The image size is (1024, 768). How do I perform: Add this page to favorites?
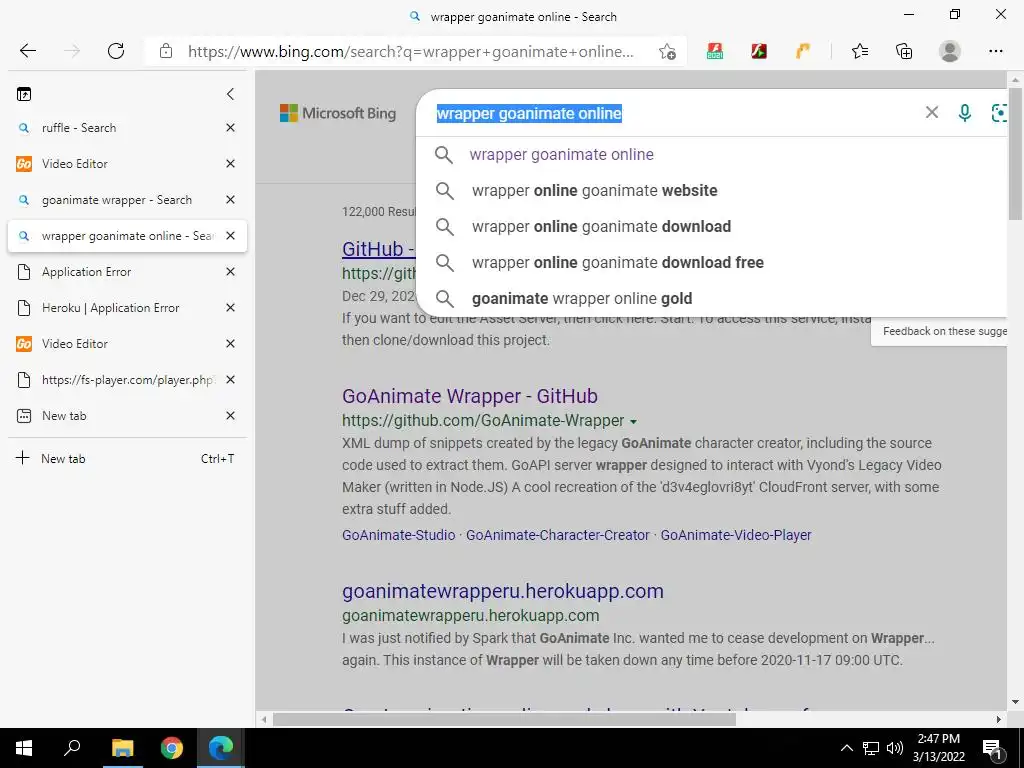(x=667, y=52)
